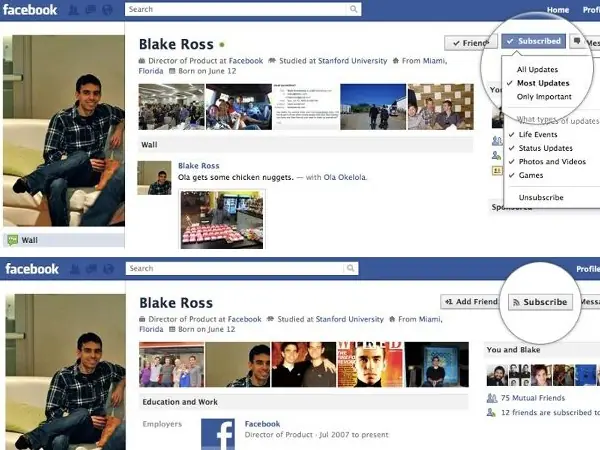600x450 pixels.
Task: Open Facebook link under Employers
Action: pyautogui.click(x=262, y=424)
